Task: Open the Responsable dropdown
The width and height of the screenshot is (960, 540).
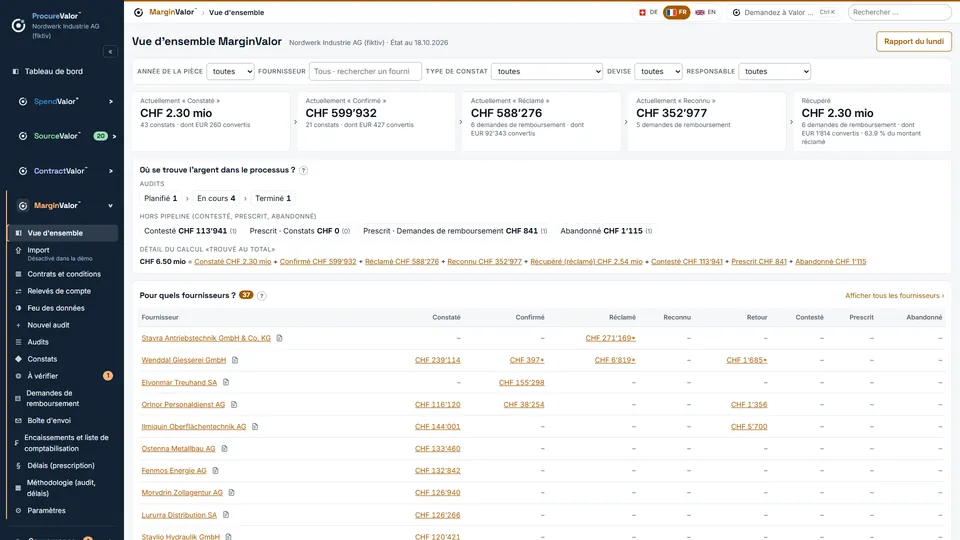Action: point(774,72)
